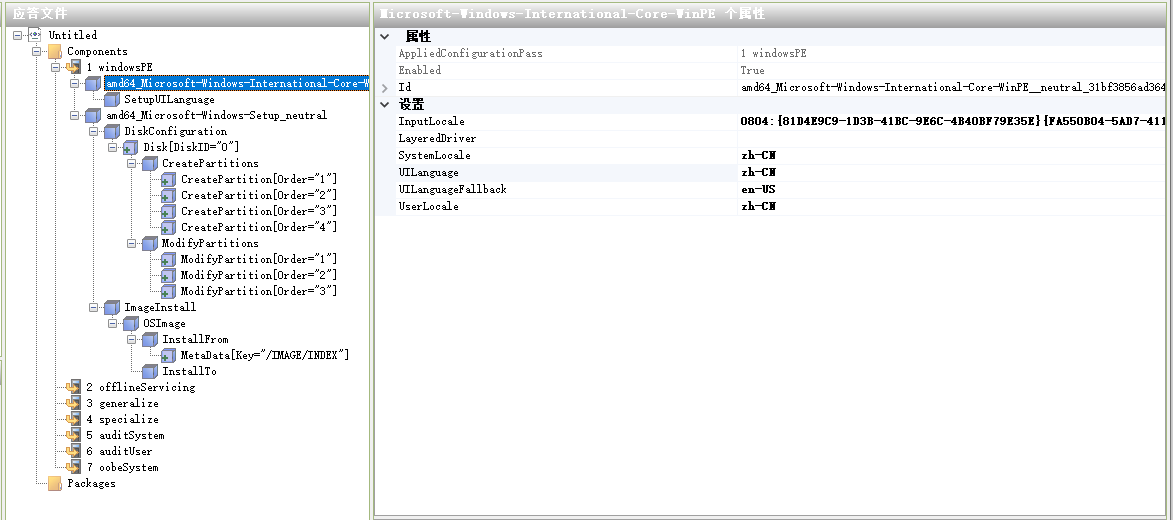
Task: Click the ModifyPartition Order="1" icon
Action: [168, 260]
